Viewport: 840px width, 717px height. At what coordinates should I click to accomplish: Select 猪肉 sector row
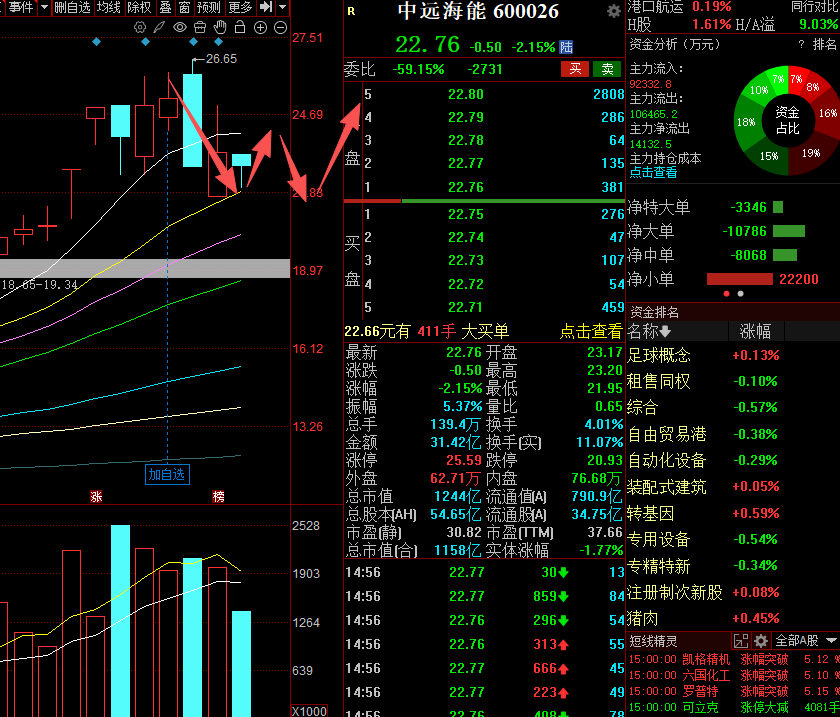click(x=732, y=619)
